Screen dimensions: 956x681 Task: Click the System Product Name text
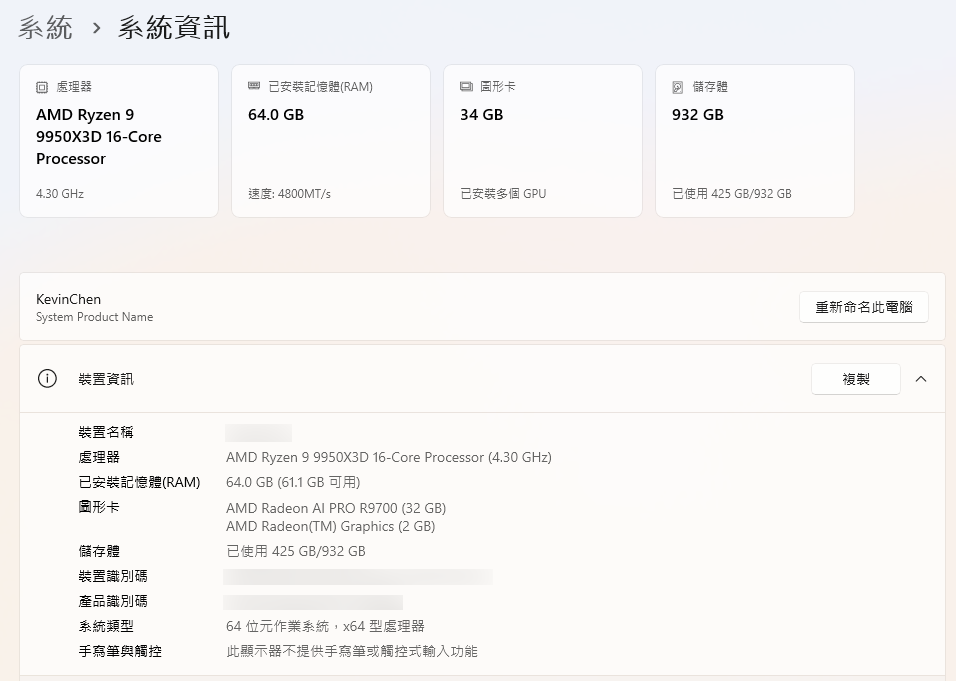tap(95, 317)
